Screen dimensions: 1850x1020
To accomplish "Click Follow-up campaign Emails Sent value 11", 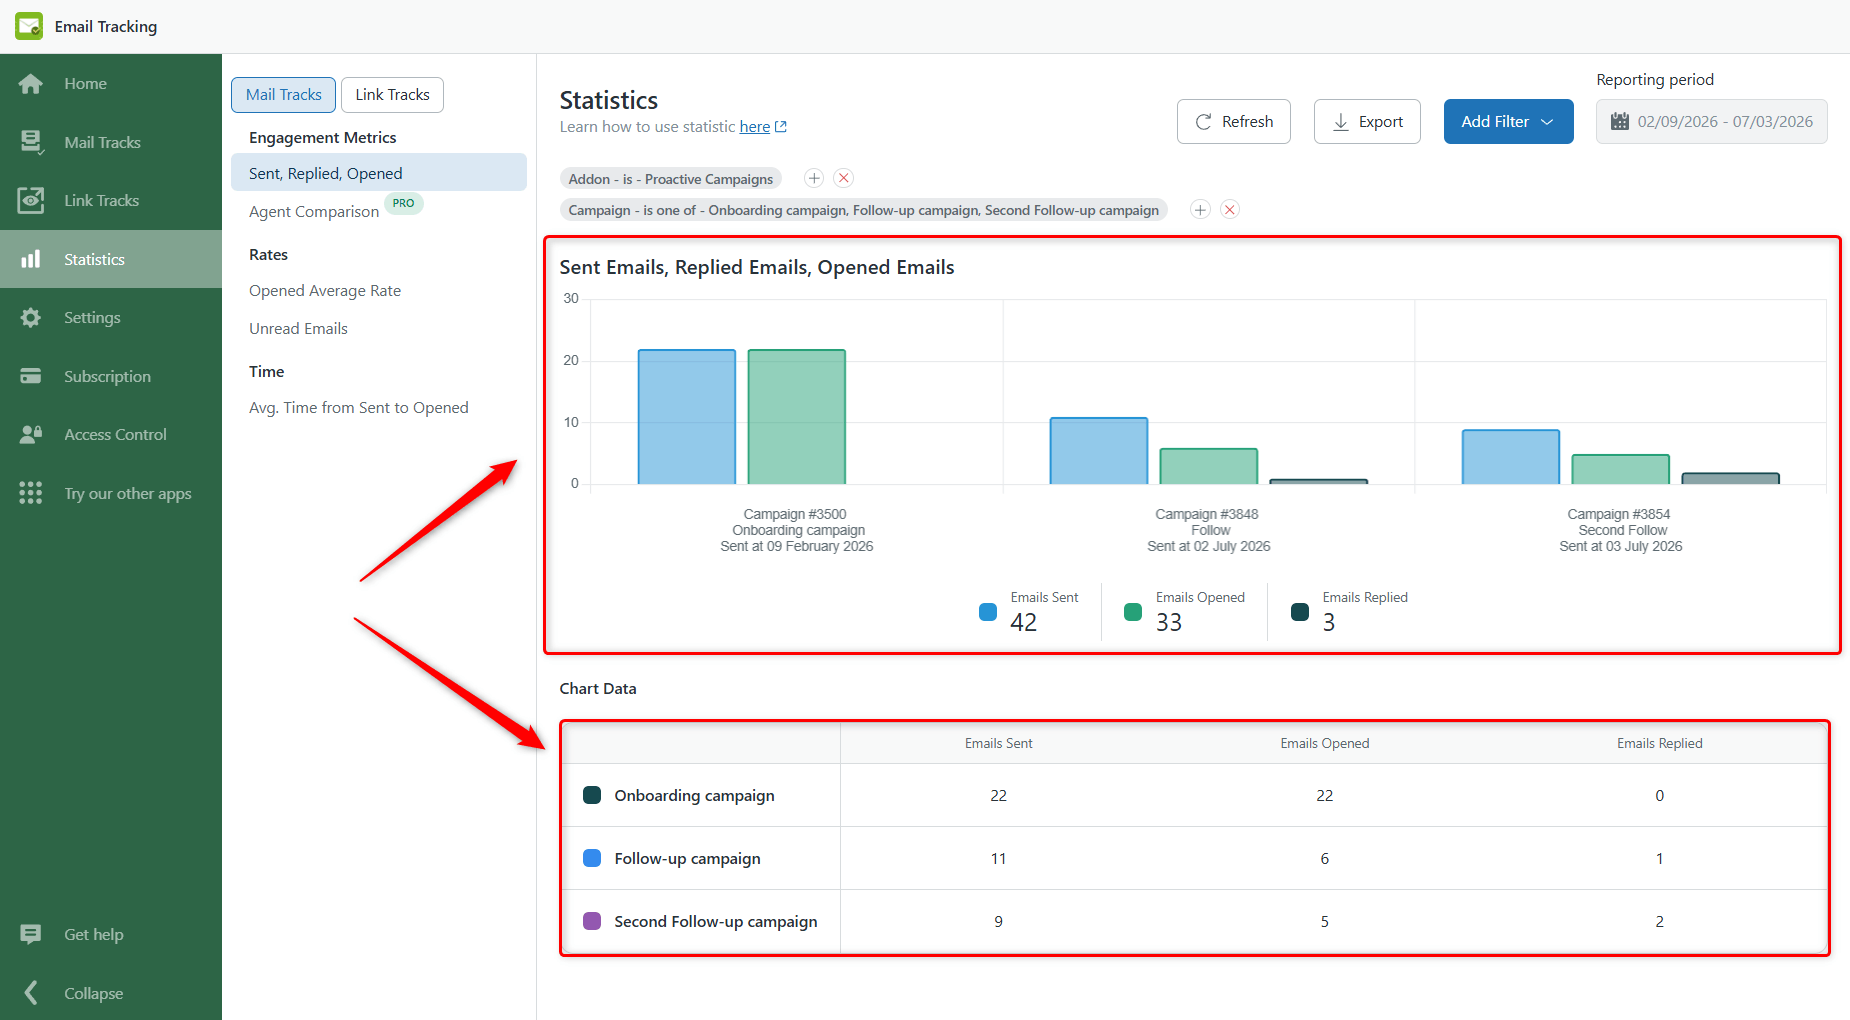I will 998,859.
